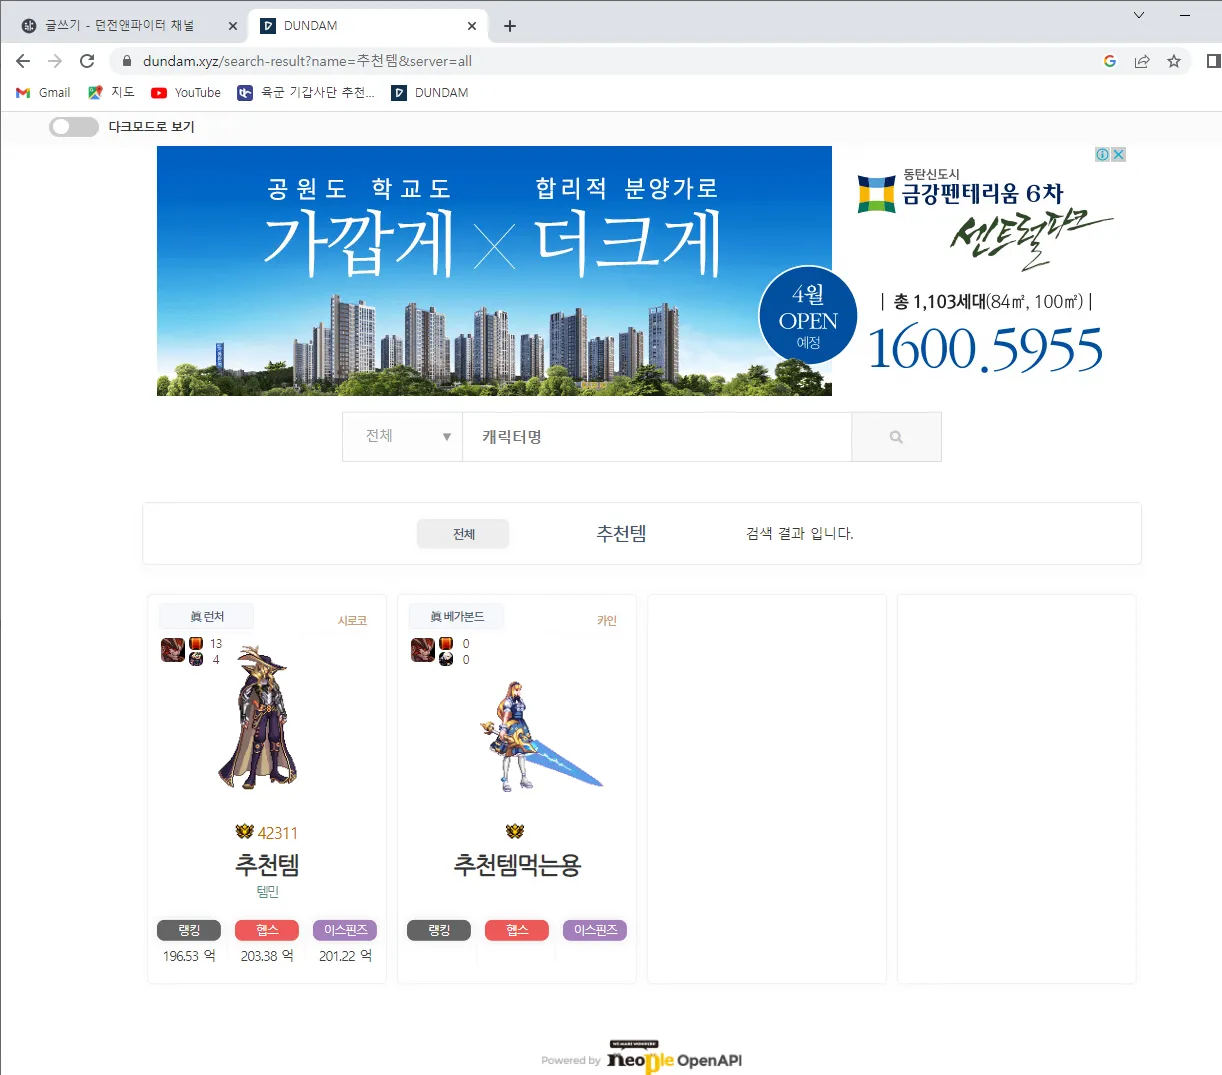Click the 이스핀즈 button on 추천템먹는용 card
1222x1075 pixels.
click(x=594, y=930)
